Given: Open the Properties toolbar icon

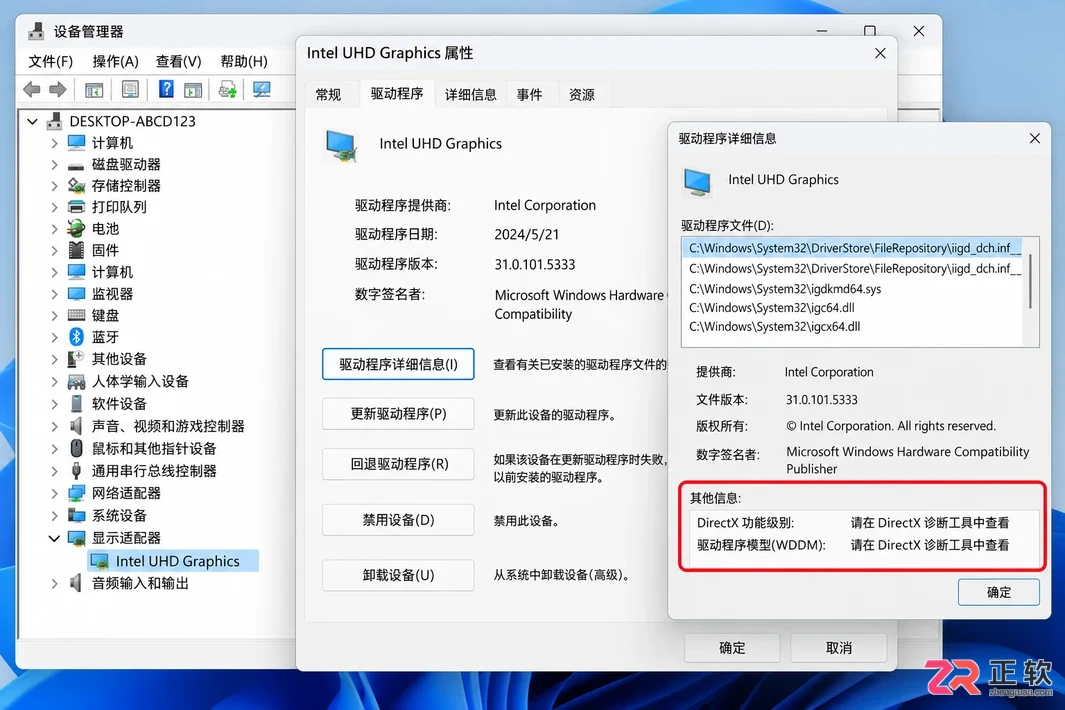Looking at the screenshot, I should (x=130, y=89).
